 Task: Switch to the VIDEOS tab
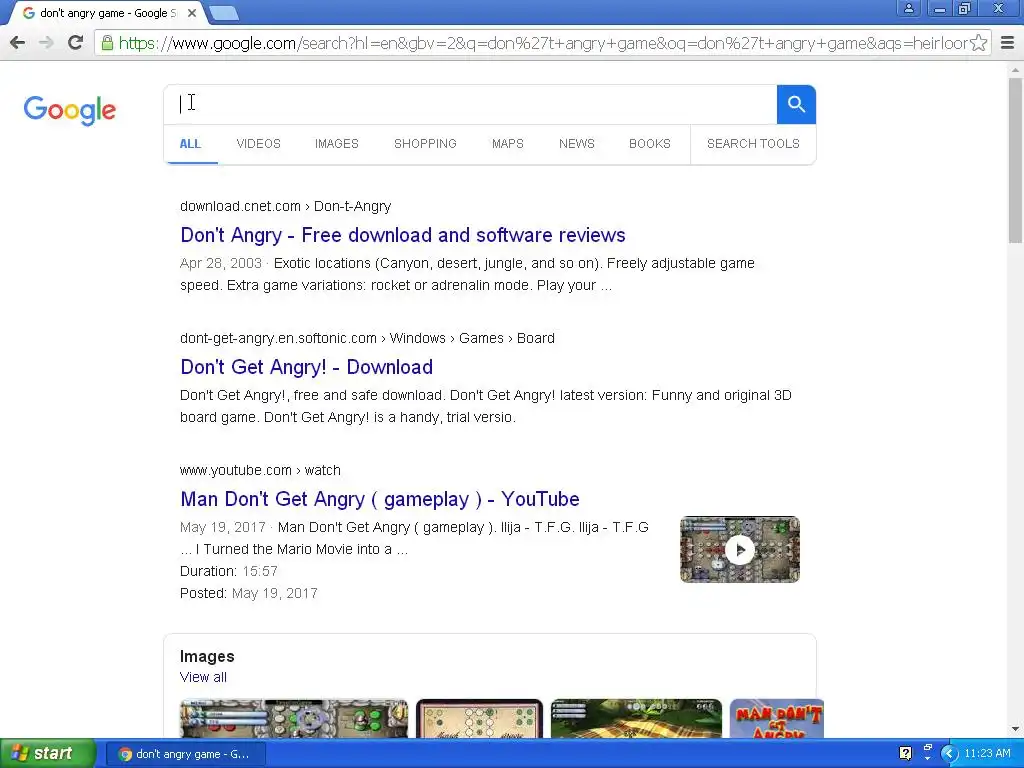click(x=259, y=144)
